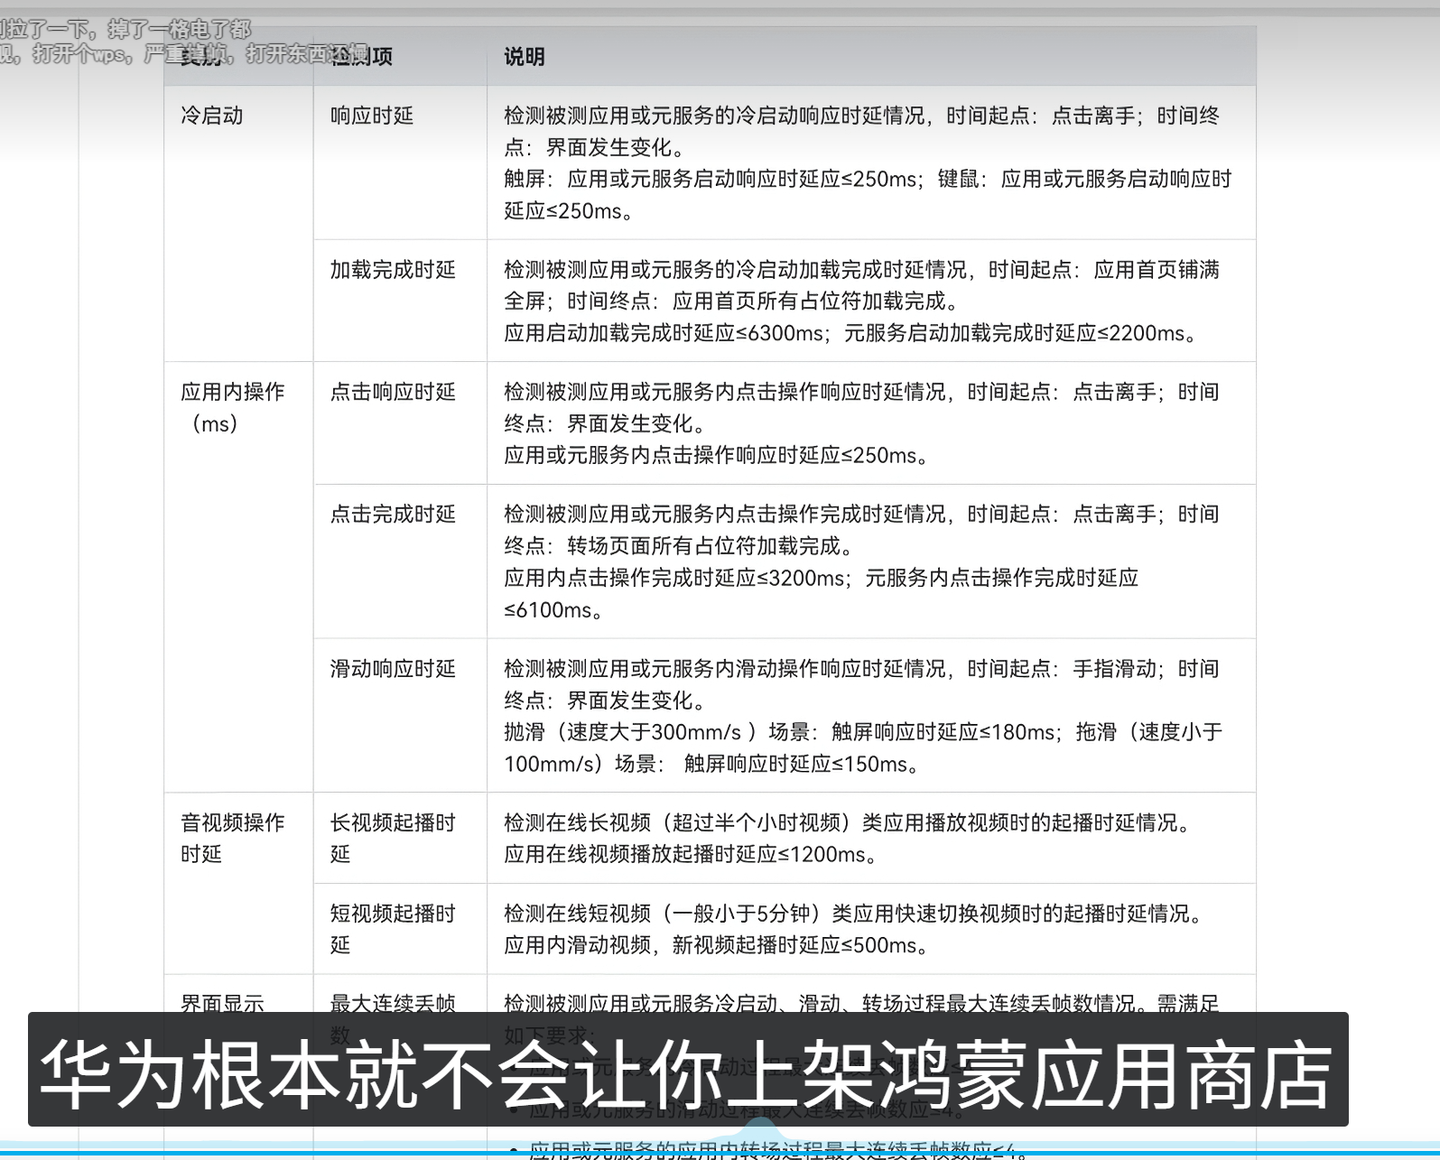Click description 应用或元服务内点击操作响应时延应≤250ms

(x=871, y=423)
